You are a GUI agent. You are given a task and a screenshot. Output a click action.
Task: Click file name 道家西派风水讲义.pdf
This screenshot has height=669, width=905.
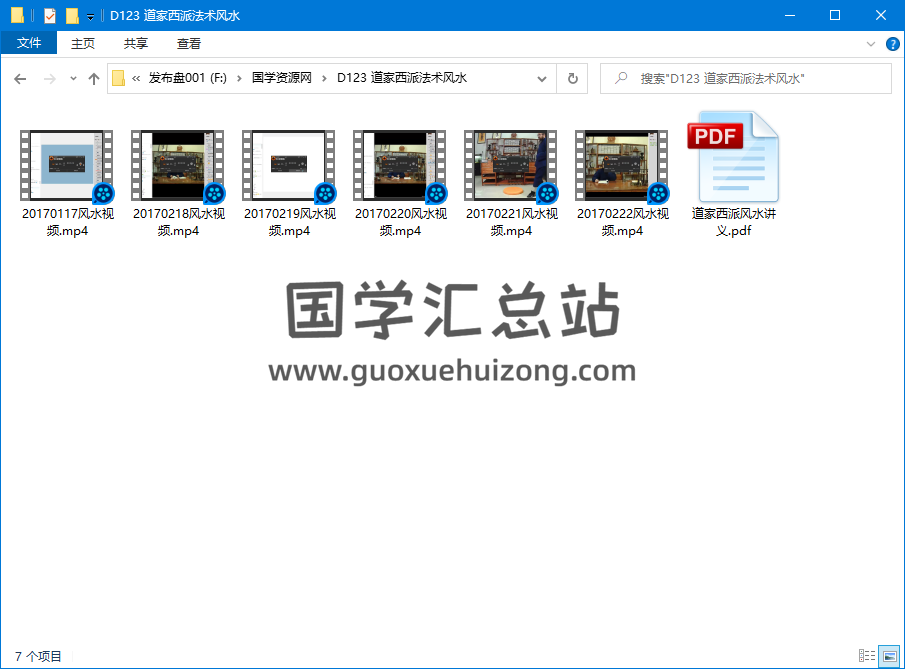(734, 222)
